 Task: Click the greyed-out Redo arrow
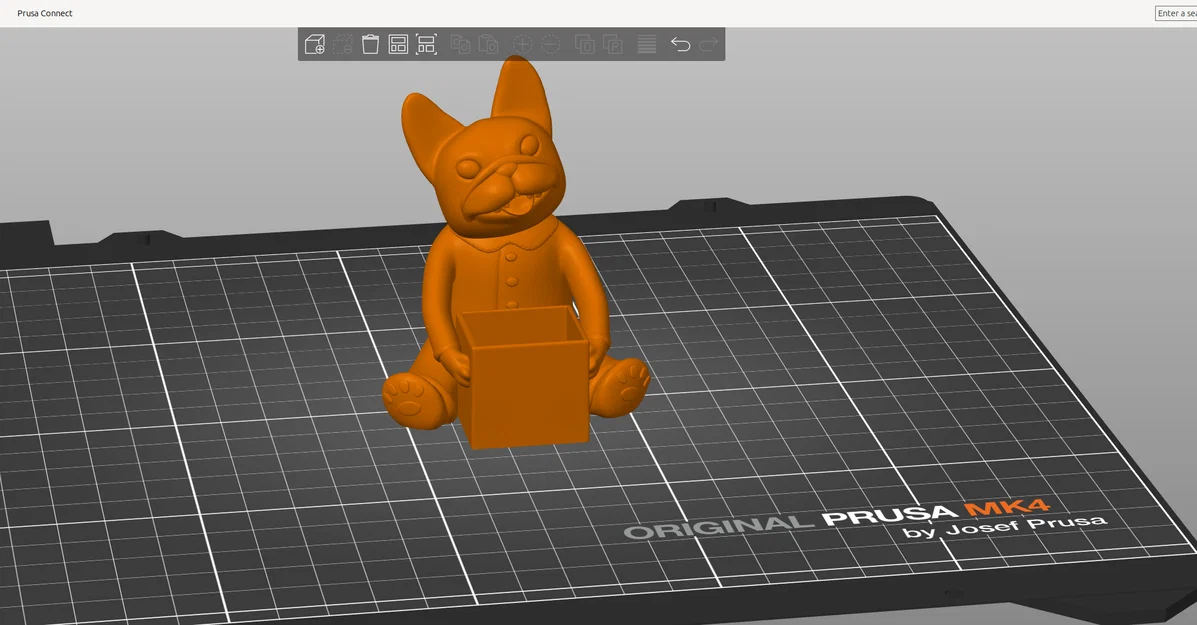tap(708, 44)
